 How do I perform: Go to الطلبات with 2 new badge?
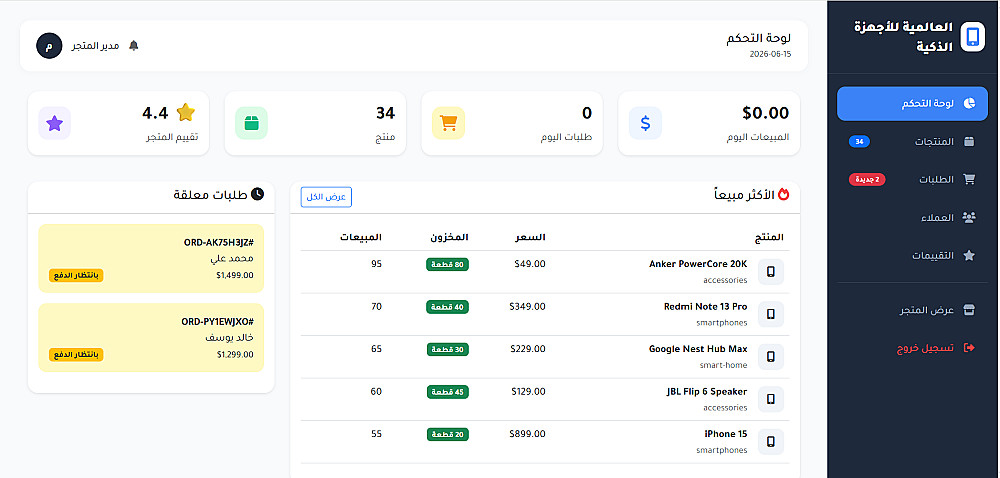(x=912, y=179)
